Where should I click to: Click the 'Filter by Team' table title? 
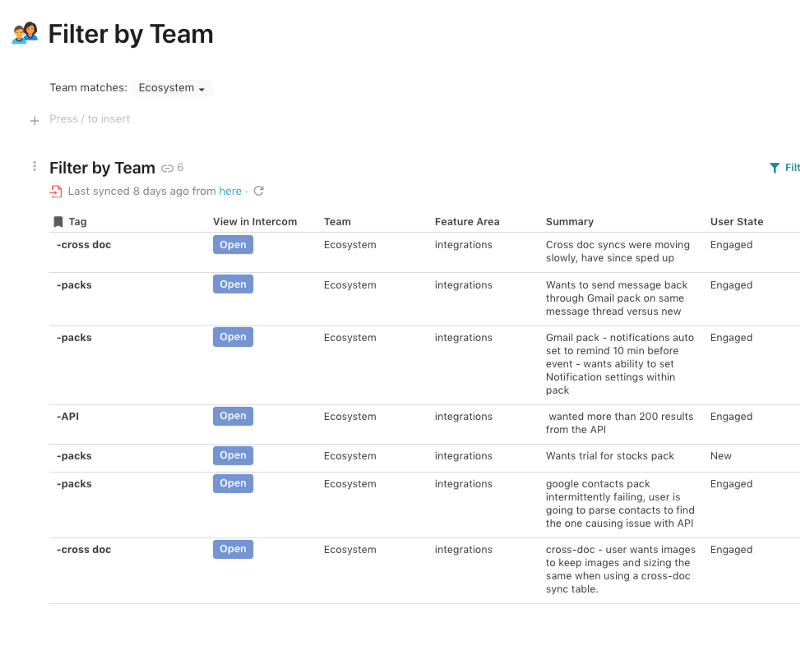(x=102, y=167)
